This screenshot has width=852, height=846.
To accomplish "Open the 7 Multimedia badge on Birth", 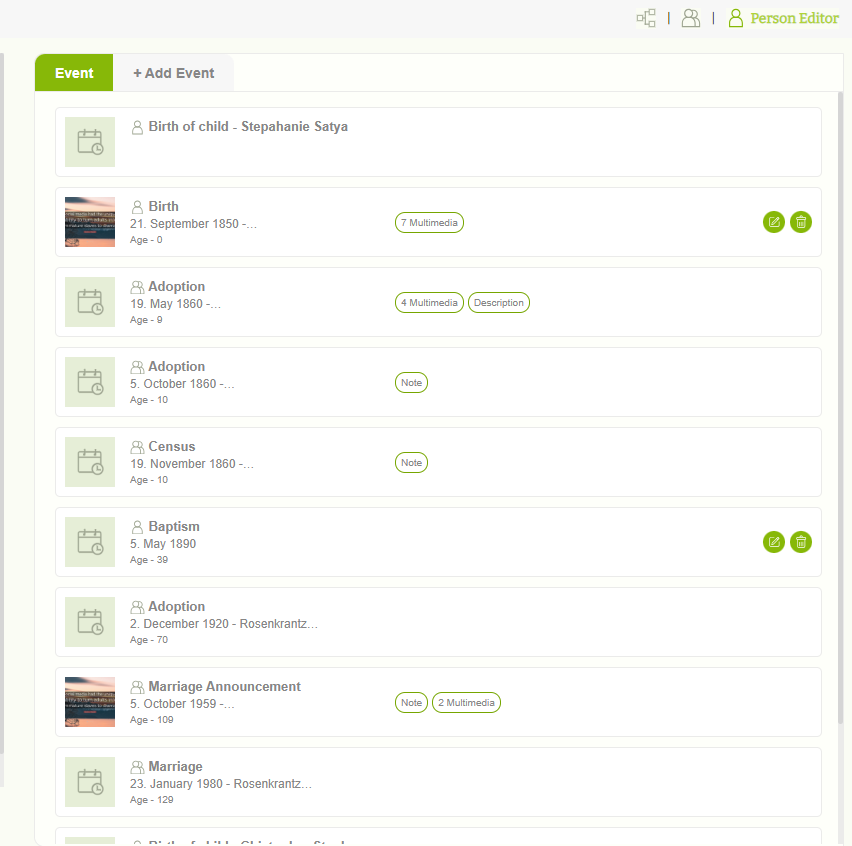I will point(429,222).
